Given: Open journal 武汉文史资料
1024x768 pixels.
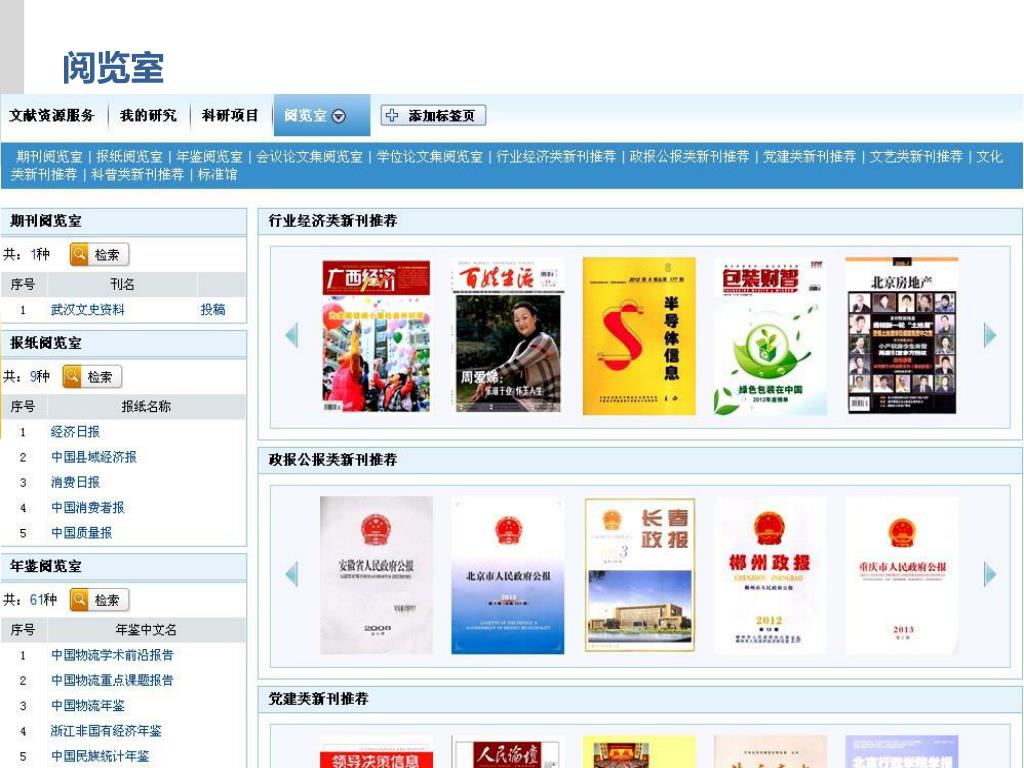Looking at the screenshot, I should 88,310.
